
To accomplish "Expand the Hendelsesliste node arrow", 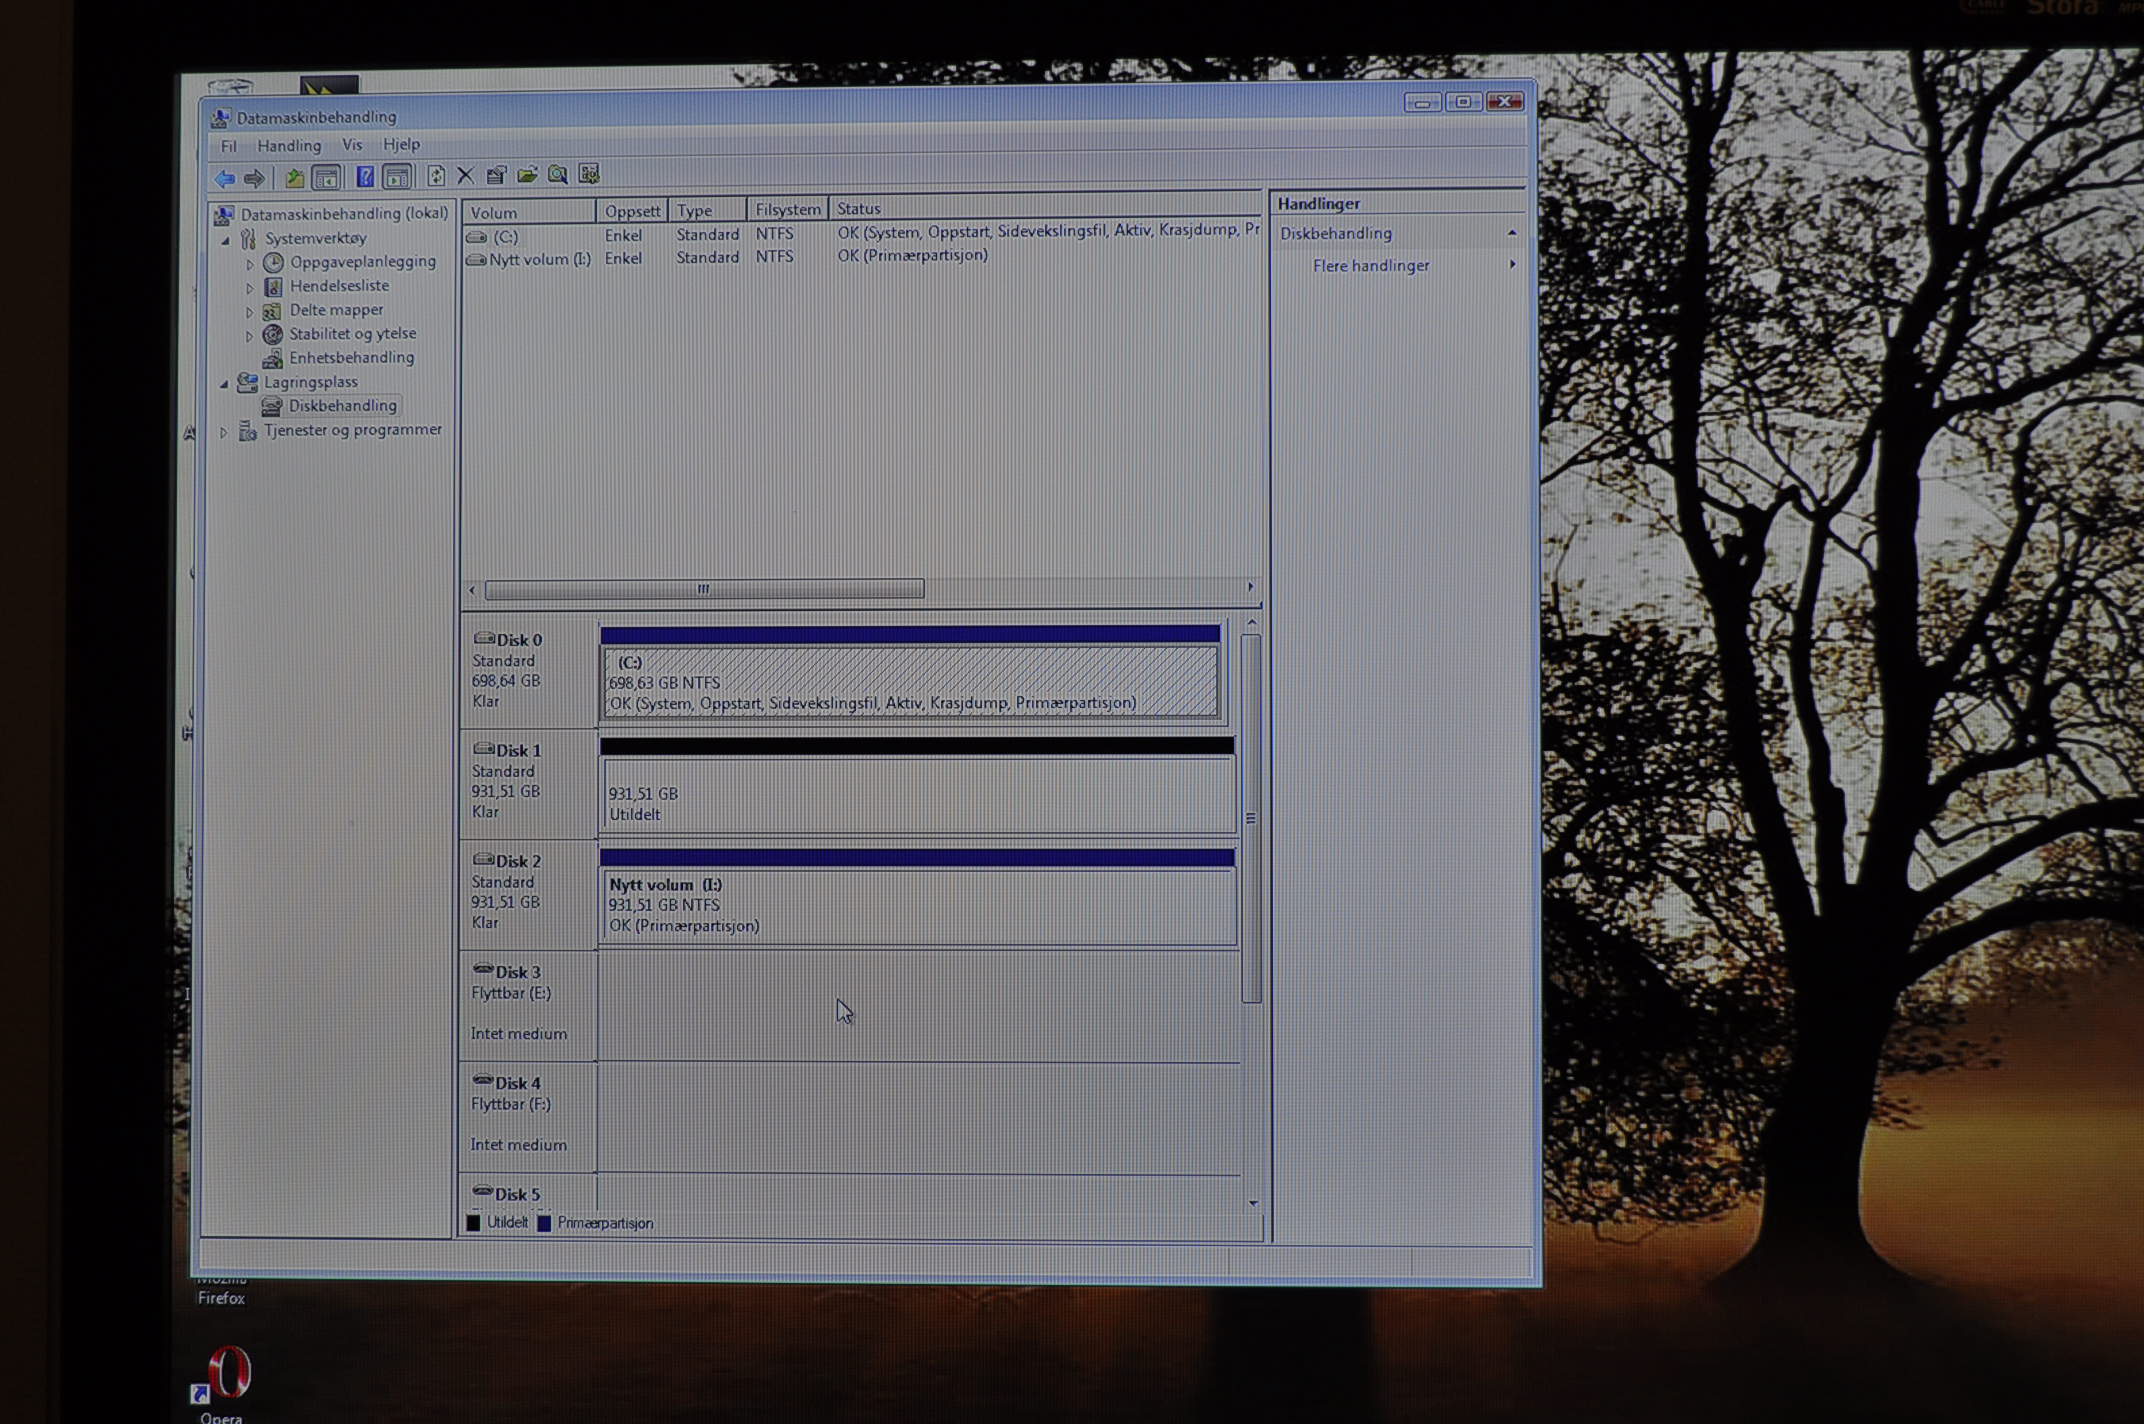I will coord(249,288).
